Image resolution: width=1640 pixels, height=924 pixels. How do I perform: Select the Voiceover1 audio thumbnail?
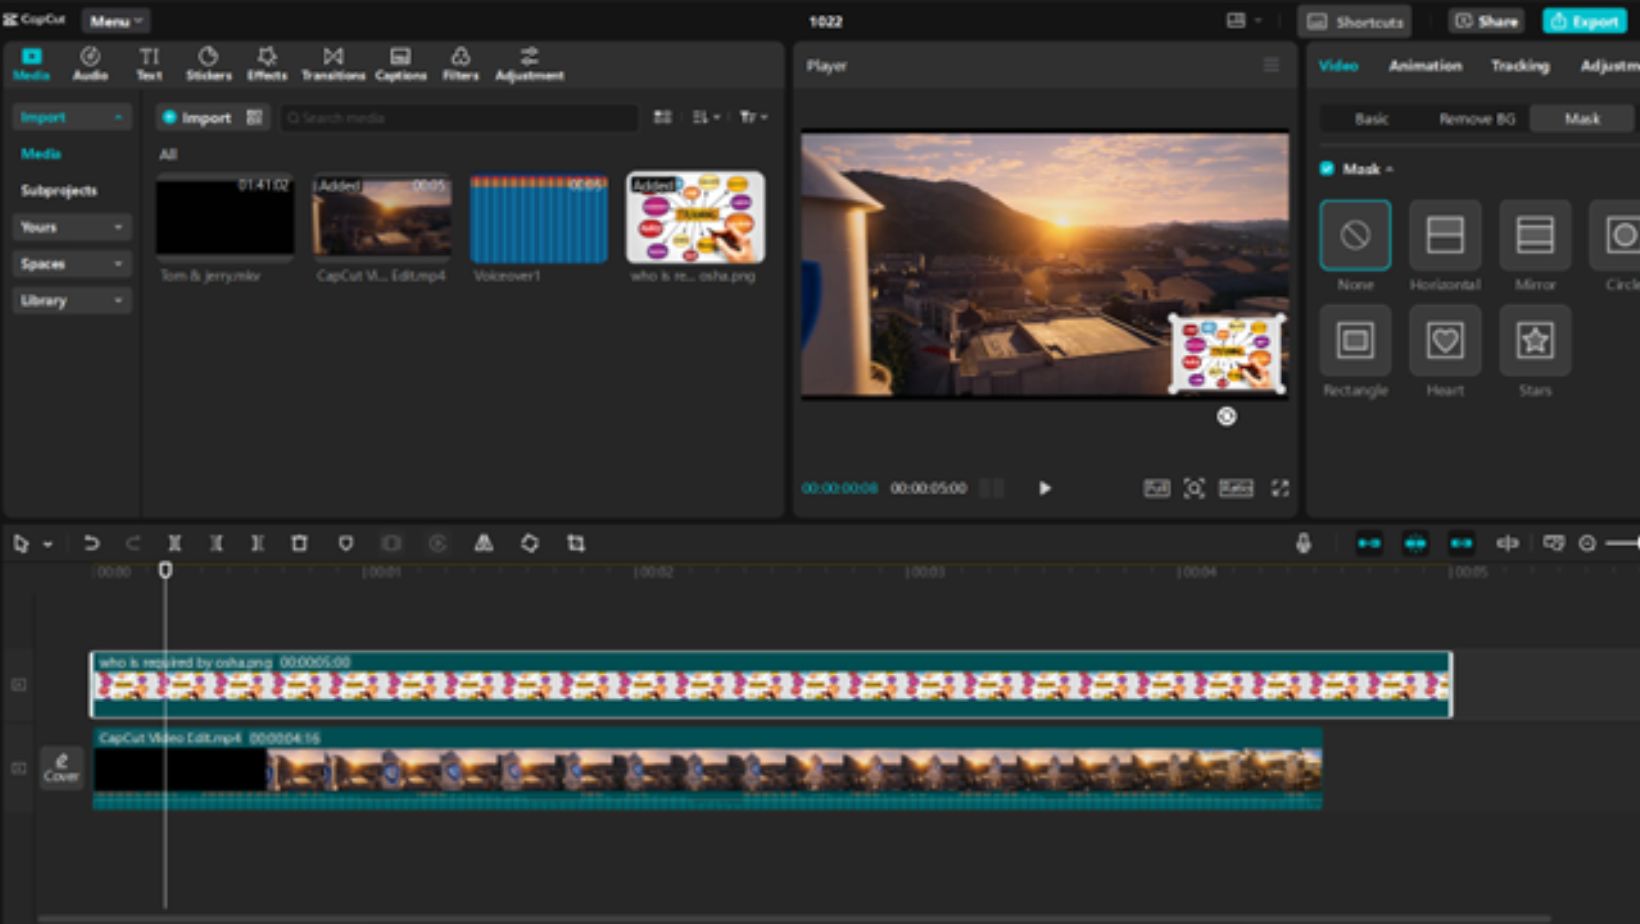point(538,218)
